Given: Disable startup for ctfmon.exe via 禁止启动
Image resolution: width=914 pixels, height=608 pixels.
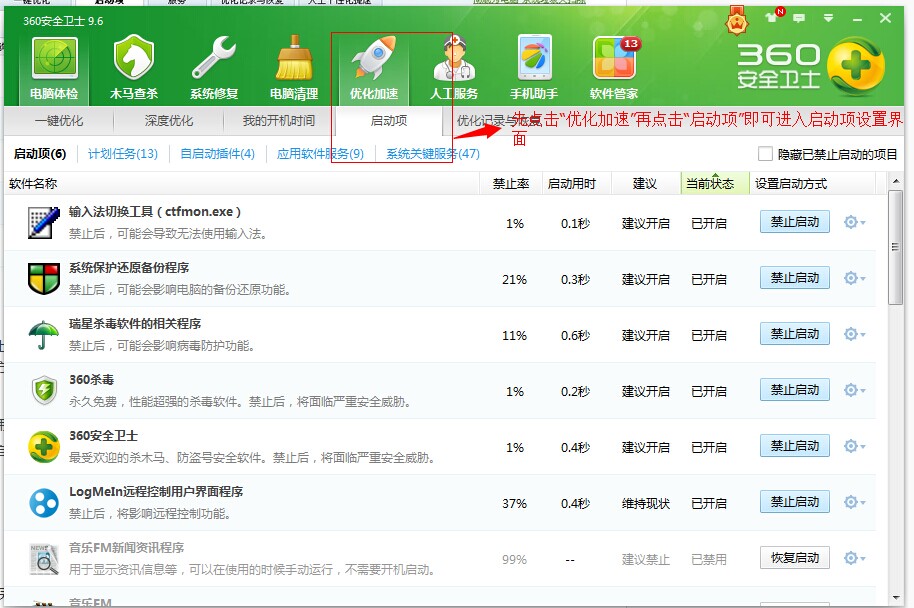Looking at the screenshot, I should pos(795,222).
